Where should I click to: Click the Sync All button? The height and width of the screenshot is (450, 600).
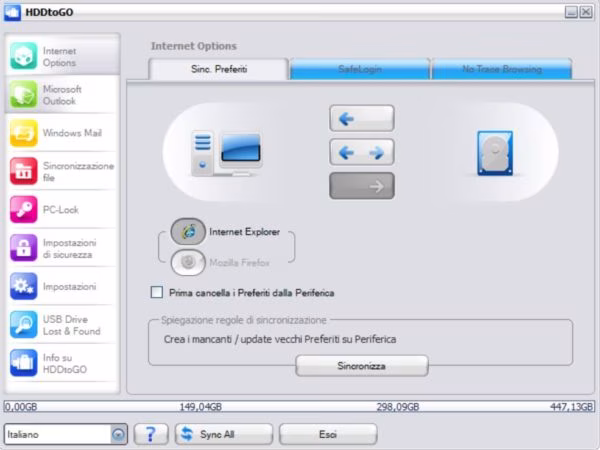click(x=224, y=434)
